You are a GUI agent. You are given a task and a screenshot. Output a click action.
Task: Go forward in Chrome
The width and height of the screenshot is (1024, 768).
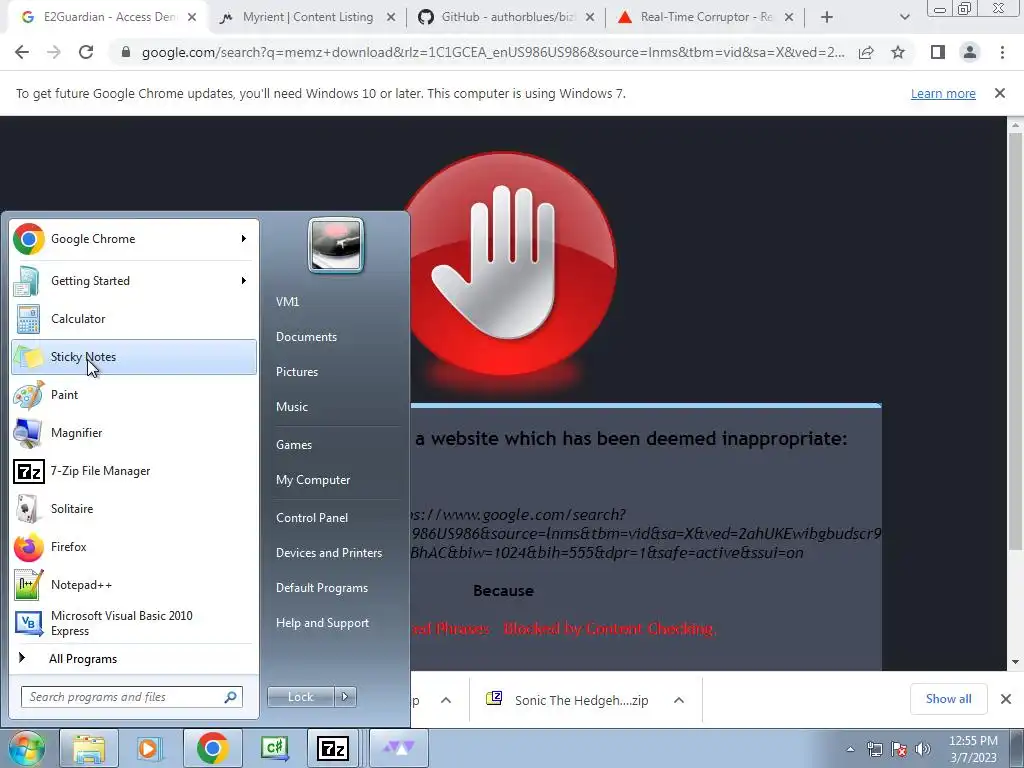tap(54, 52)
